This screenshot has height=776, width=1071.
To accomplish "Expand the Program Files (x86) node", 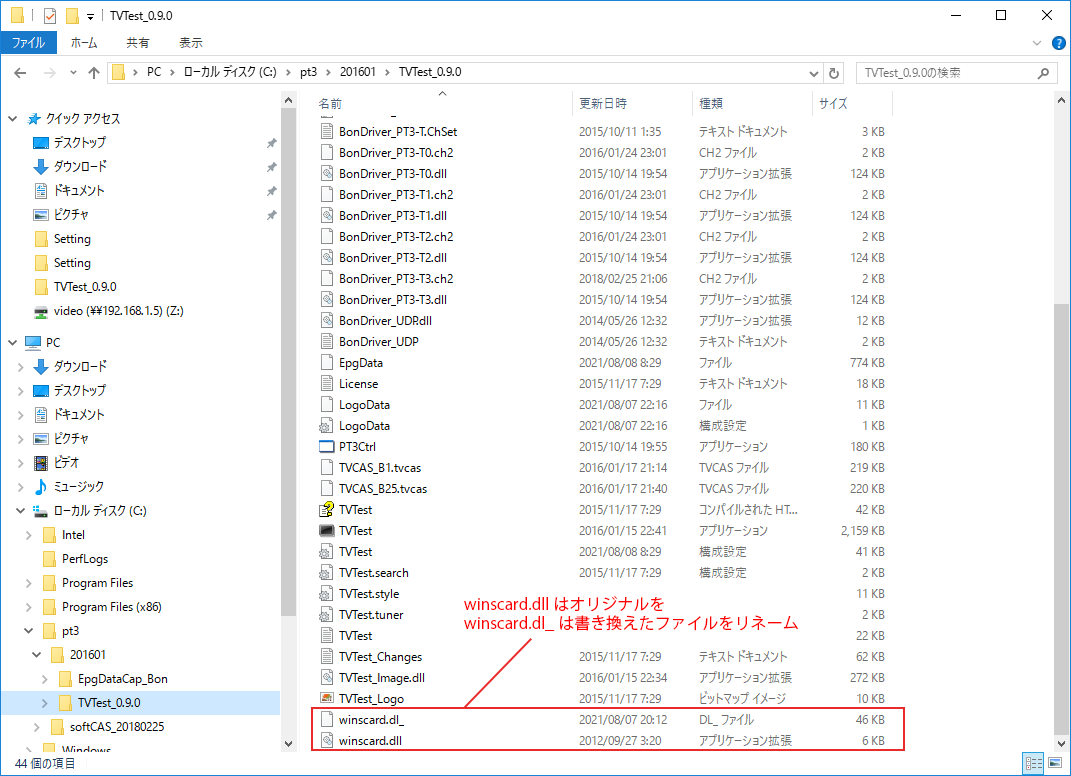I will [x=29, y=607].
